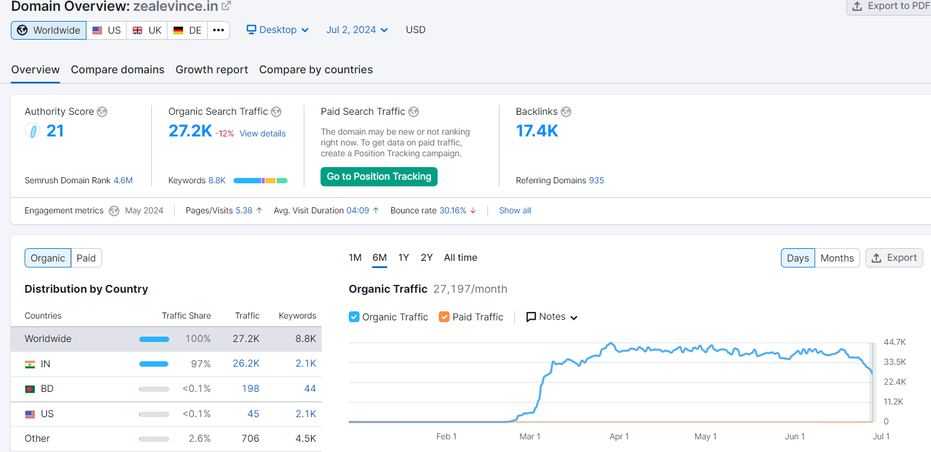
Task: Open the View details link
Action: pyautogui.click(x=262, y=134)
